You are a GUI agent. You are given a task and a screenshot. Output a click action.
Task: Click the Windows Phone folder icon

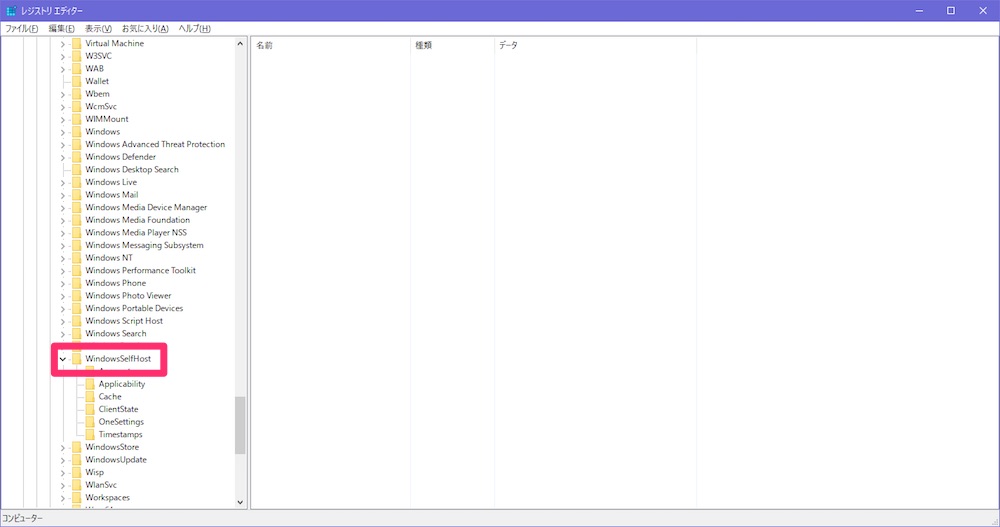point(77,283)
